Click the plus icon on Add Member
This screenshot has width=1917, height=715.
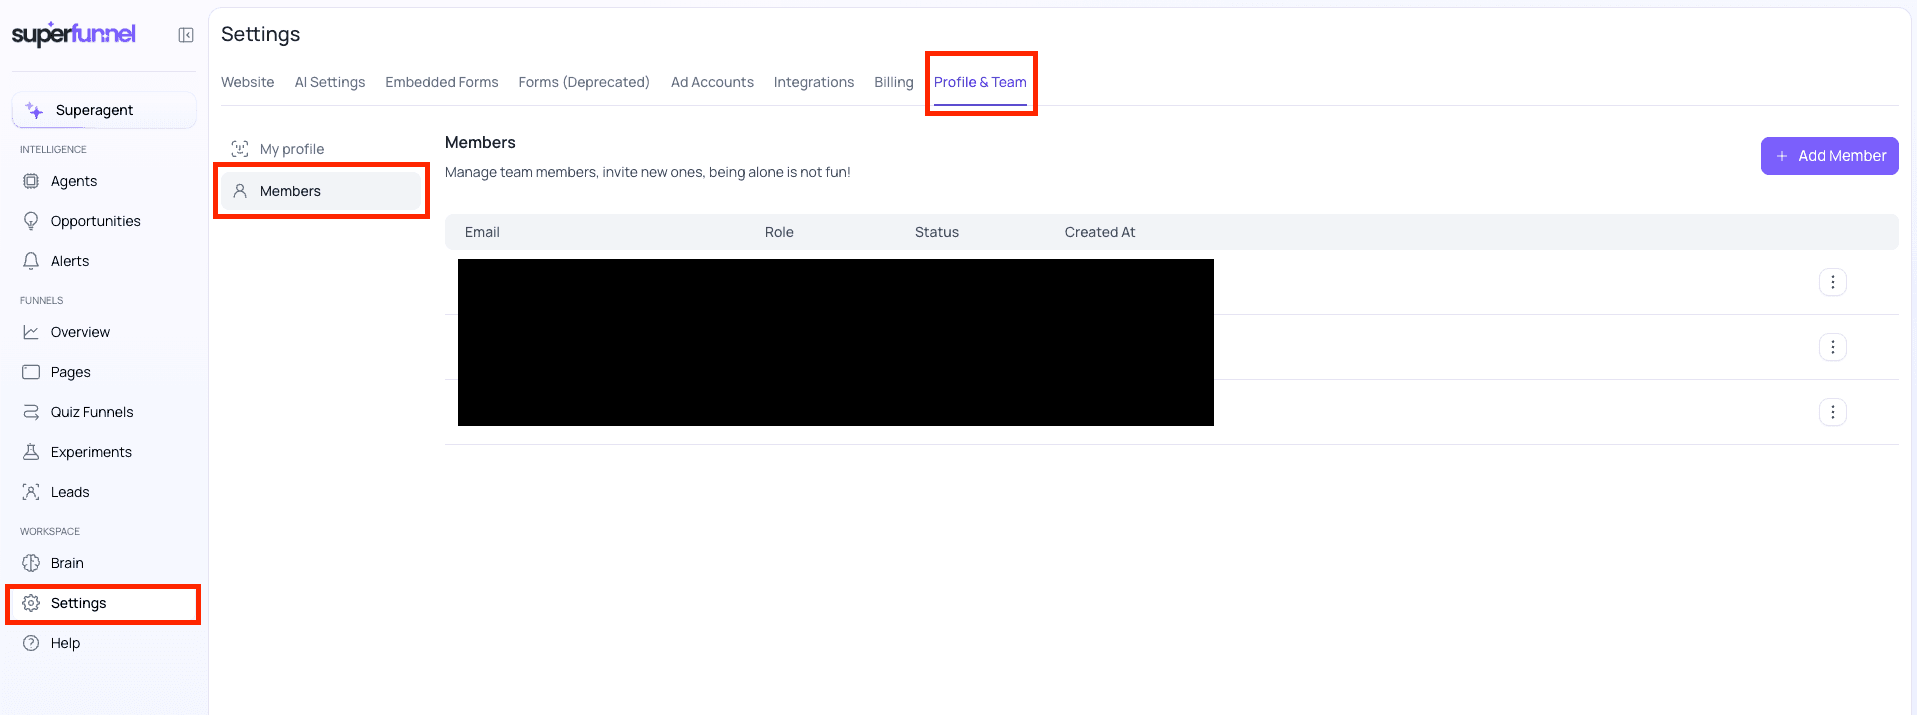click(x=1782, y=156)
